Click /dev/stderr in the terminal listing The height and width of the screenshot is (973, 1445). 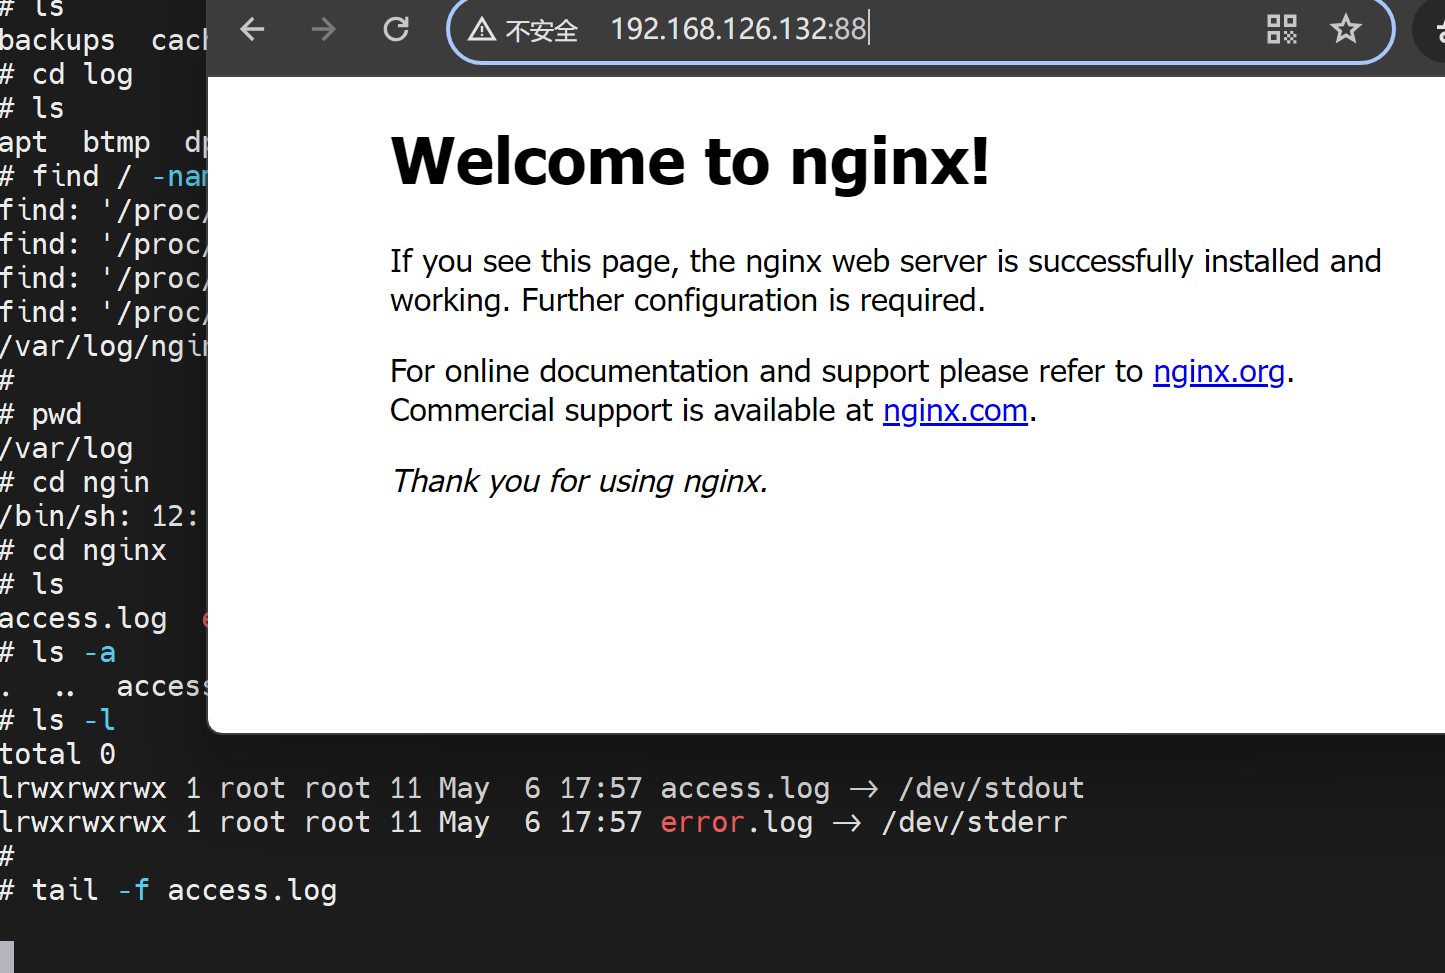(974, 822)
